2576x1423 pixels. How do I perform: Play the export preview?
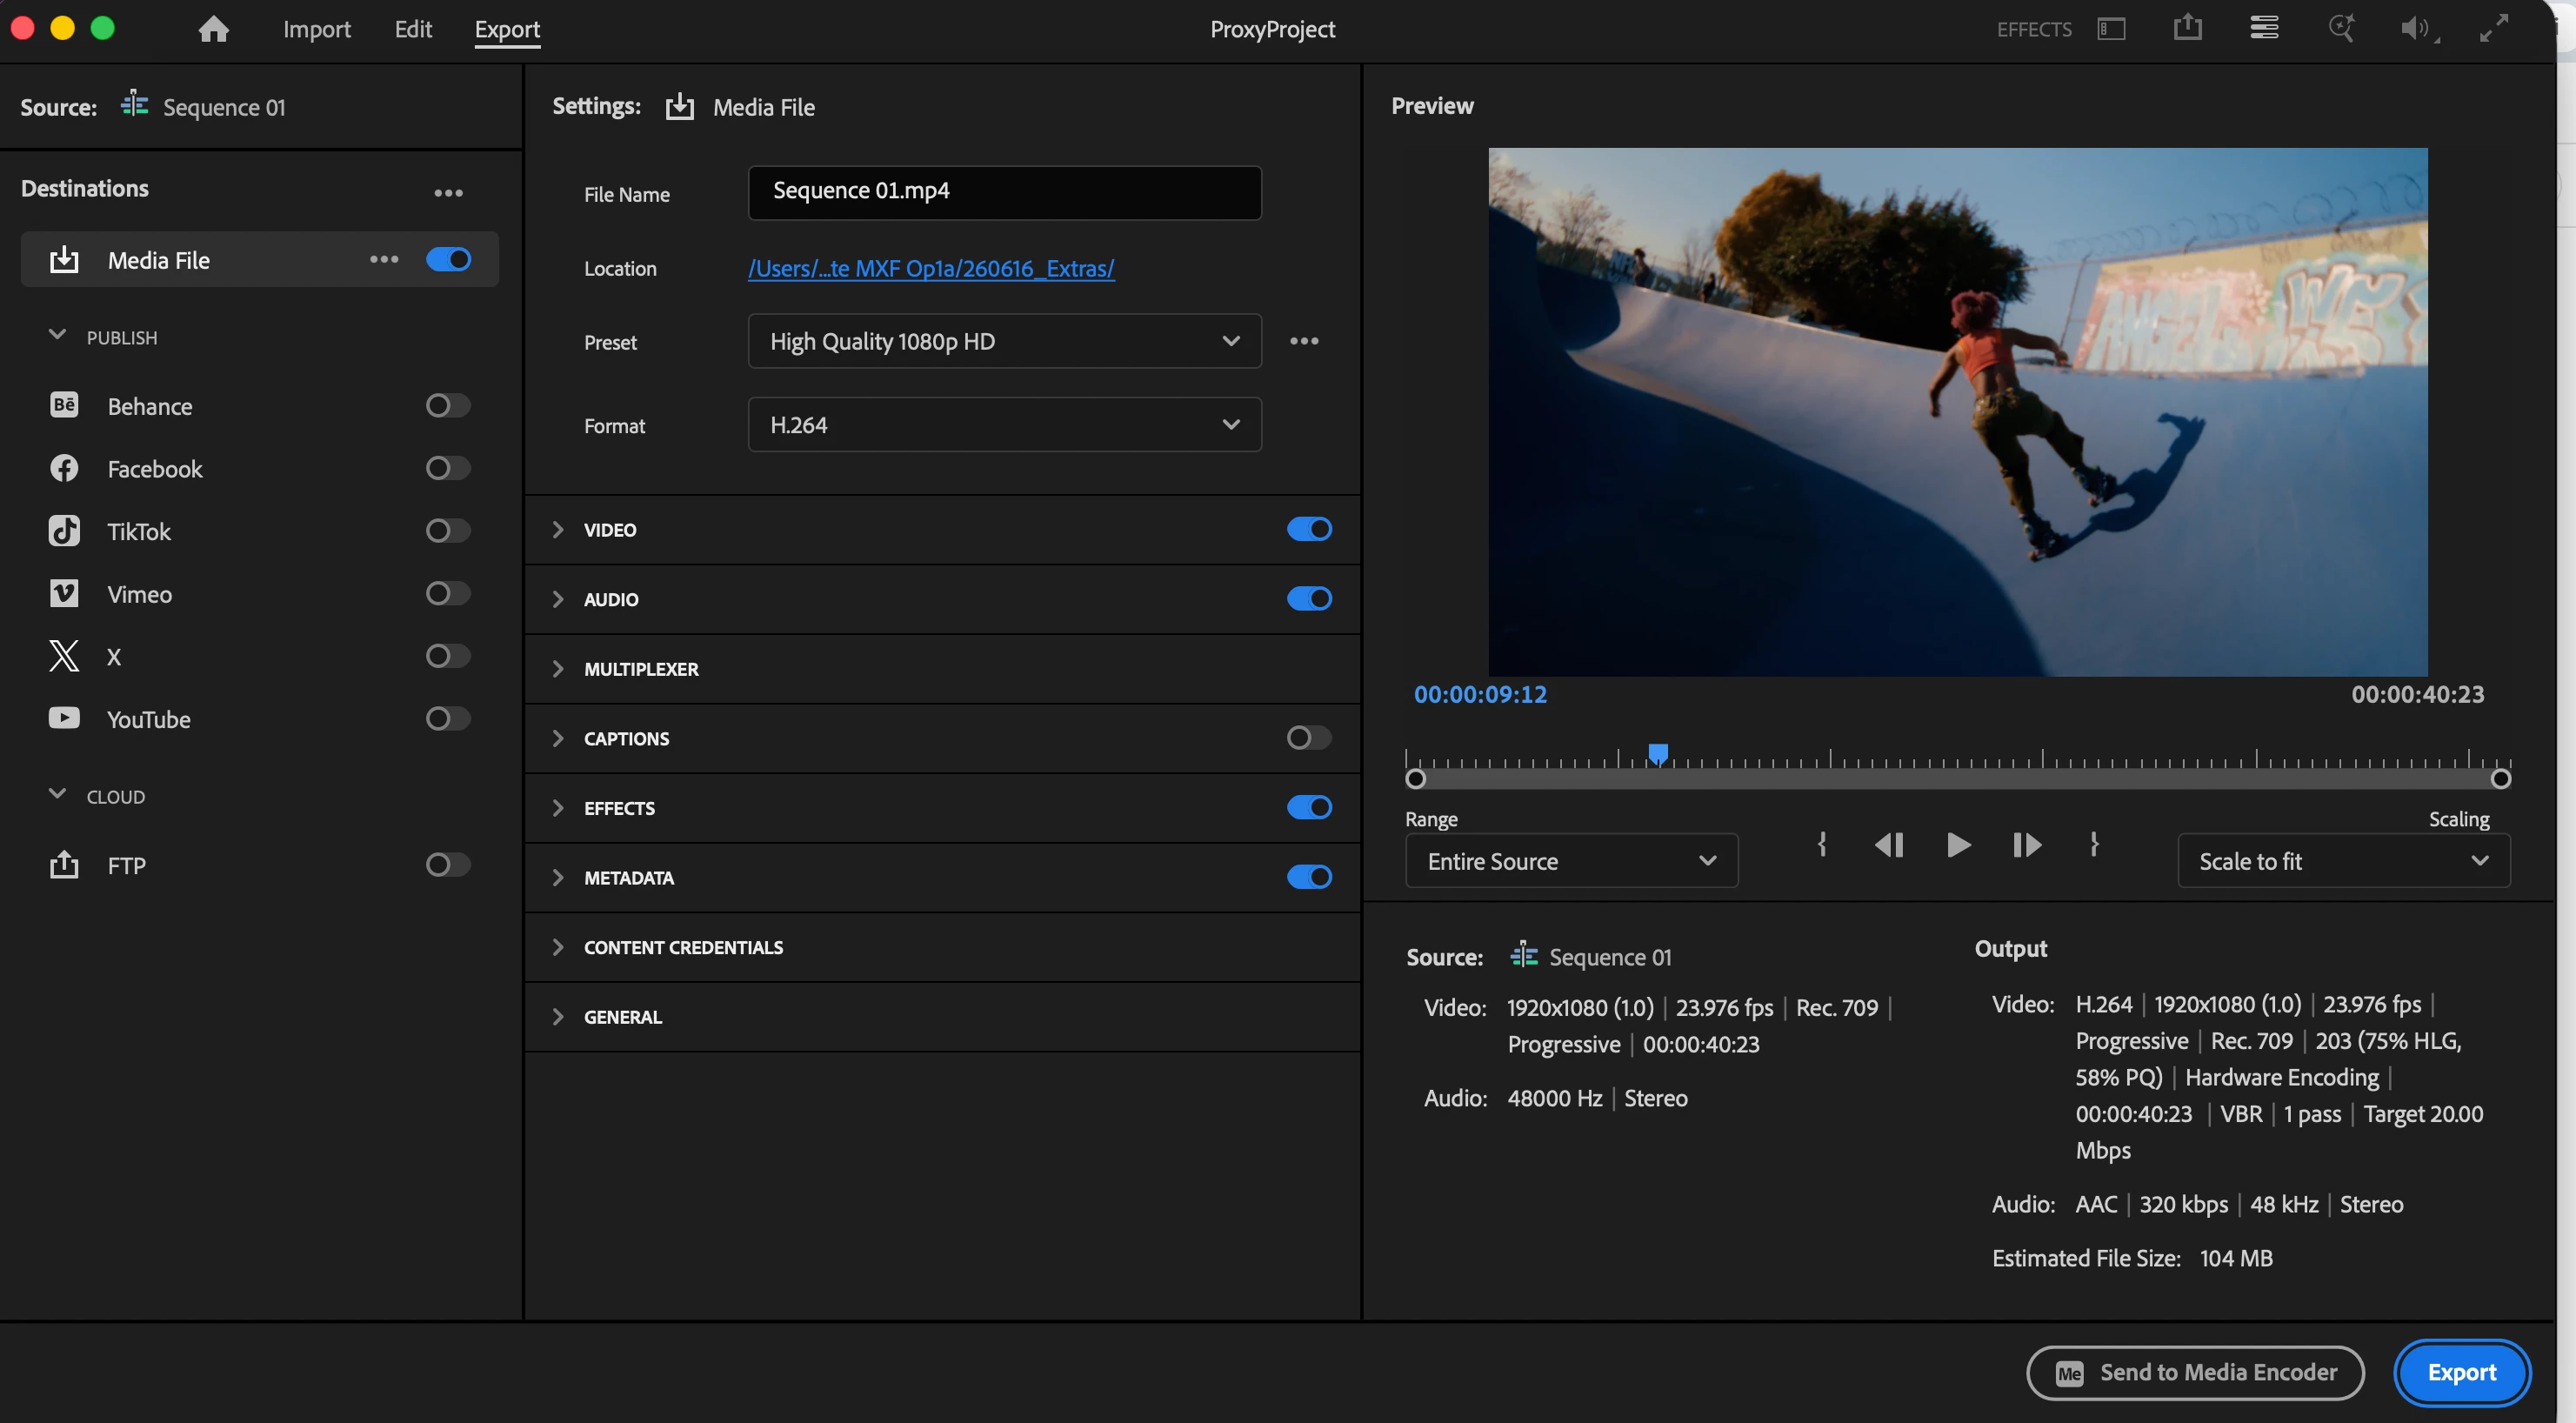[1958, 845]
